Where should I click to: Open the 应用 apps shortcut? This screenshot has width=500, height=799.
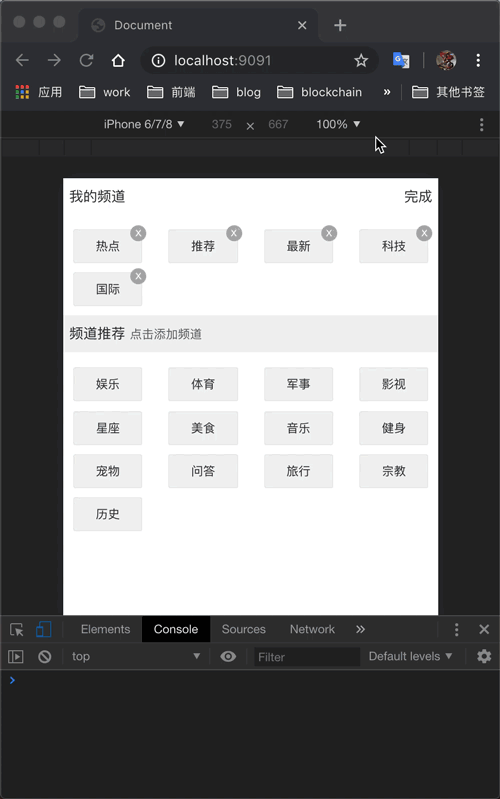39,92
